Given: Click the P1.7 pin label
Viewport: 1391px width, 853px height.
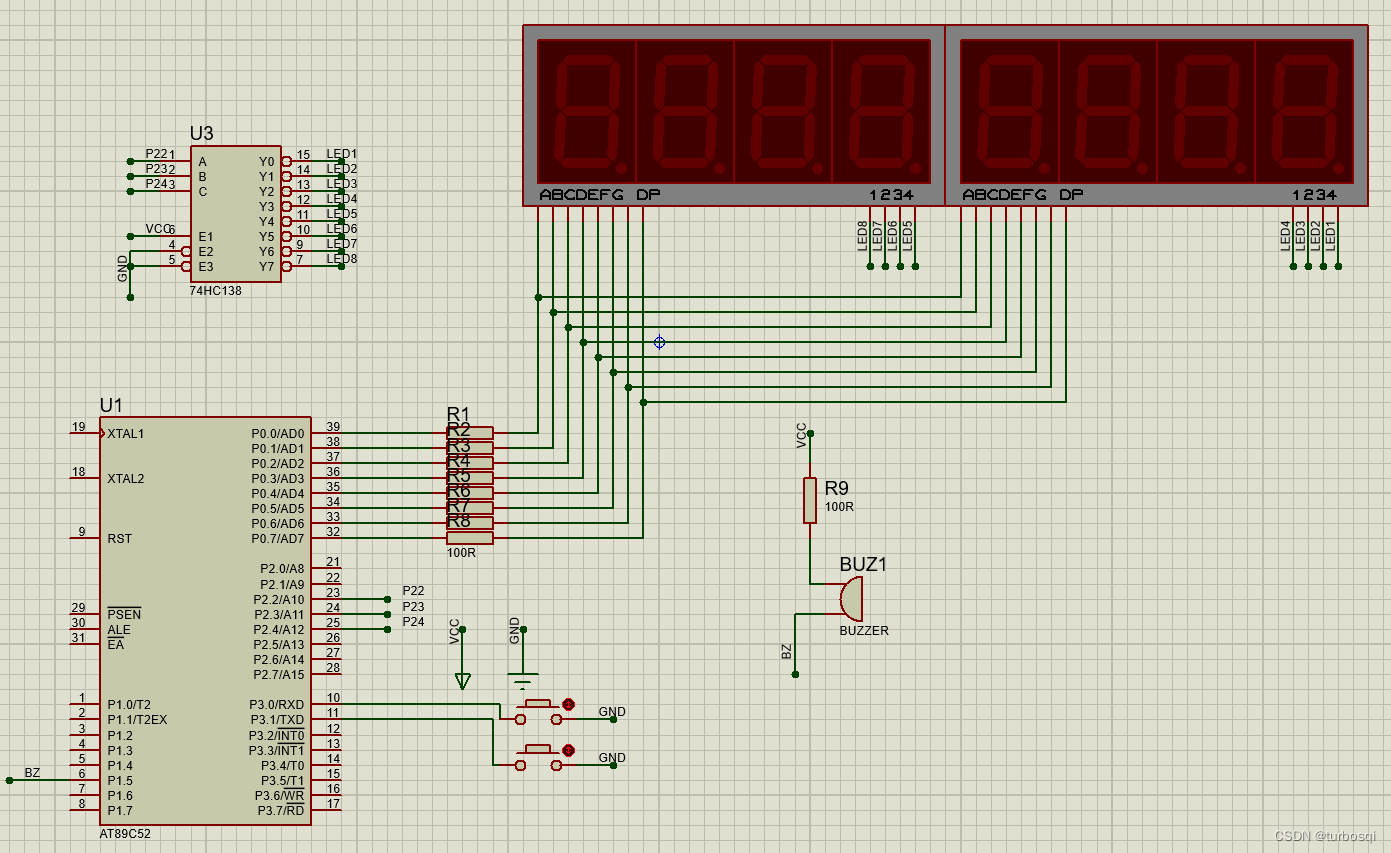Looking at the screenshot, I should [x=119, y=811].
